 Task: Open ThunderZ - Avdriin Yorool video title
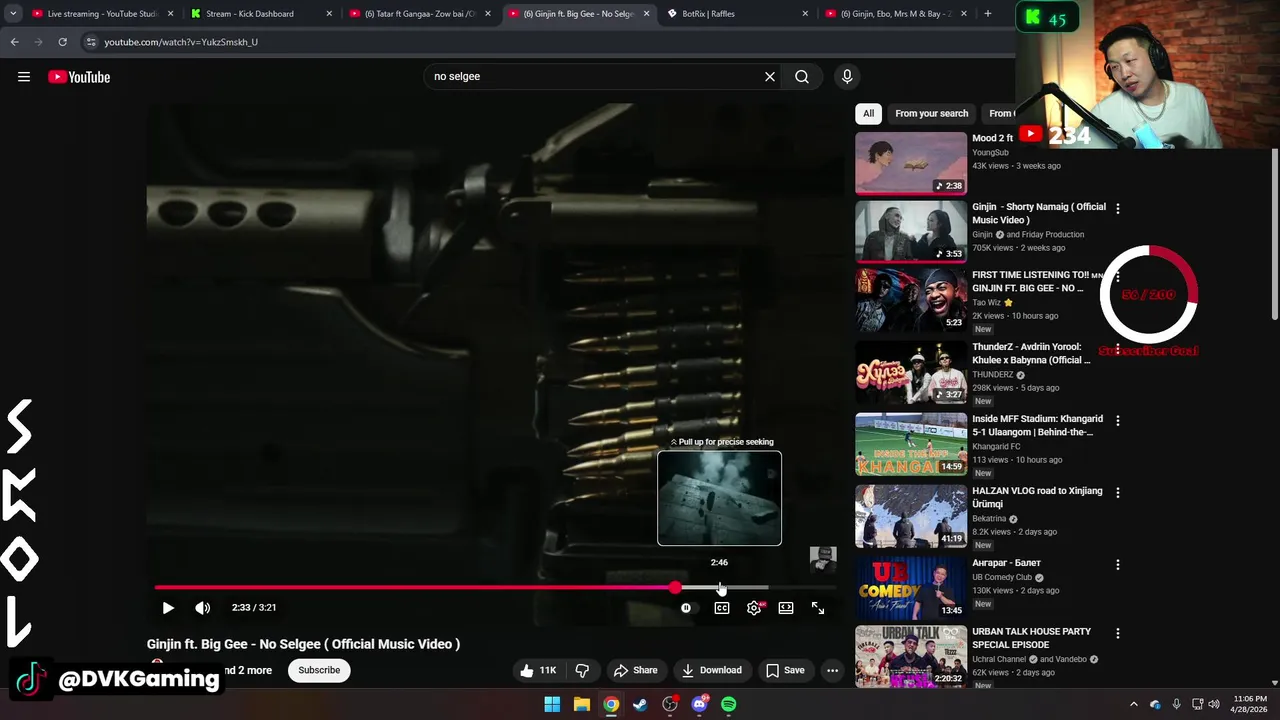[1031, 353]
